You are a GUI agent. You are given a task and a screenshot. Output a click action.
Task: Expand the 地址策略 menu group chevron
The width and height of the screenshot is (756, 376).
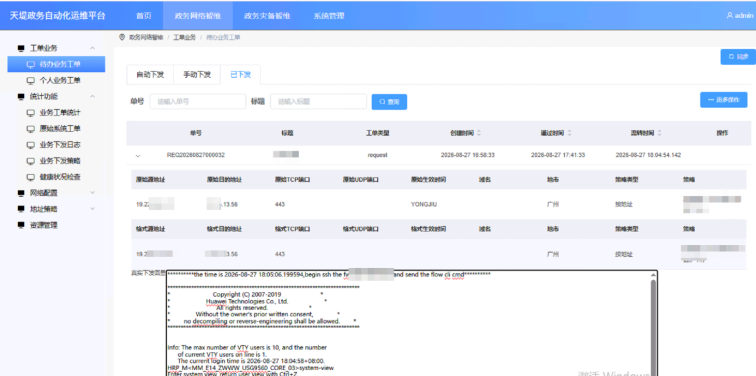93,209
